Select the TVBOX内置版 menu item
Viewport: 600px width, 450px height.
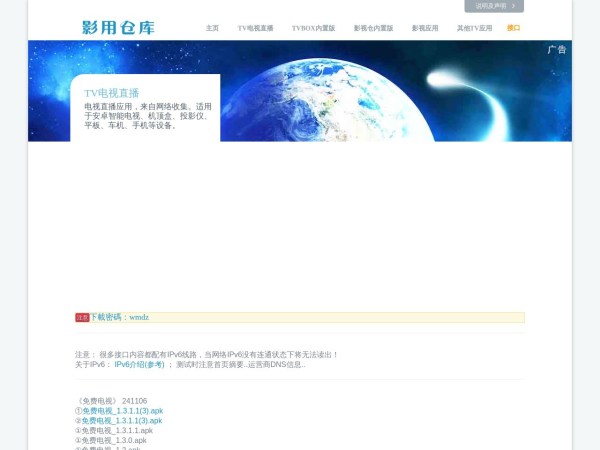coord(313,28)
